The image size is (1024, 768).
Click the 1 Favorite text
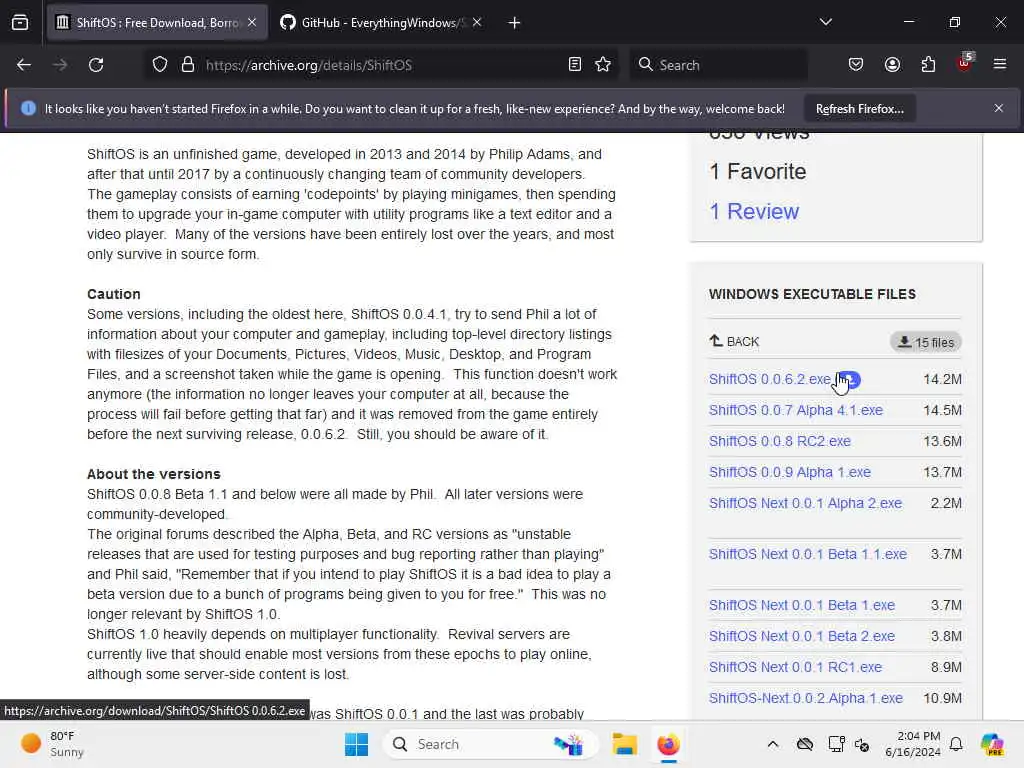pos(758,172)
